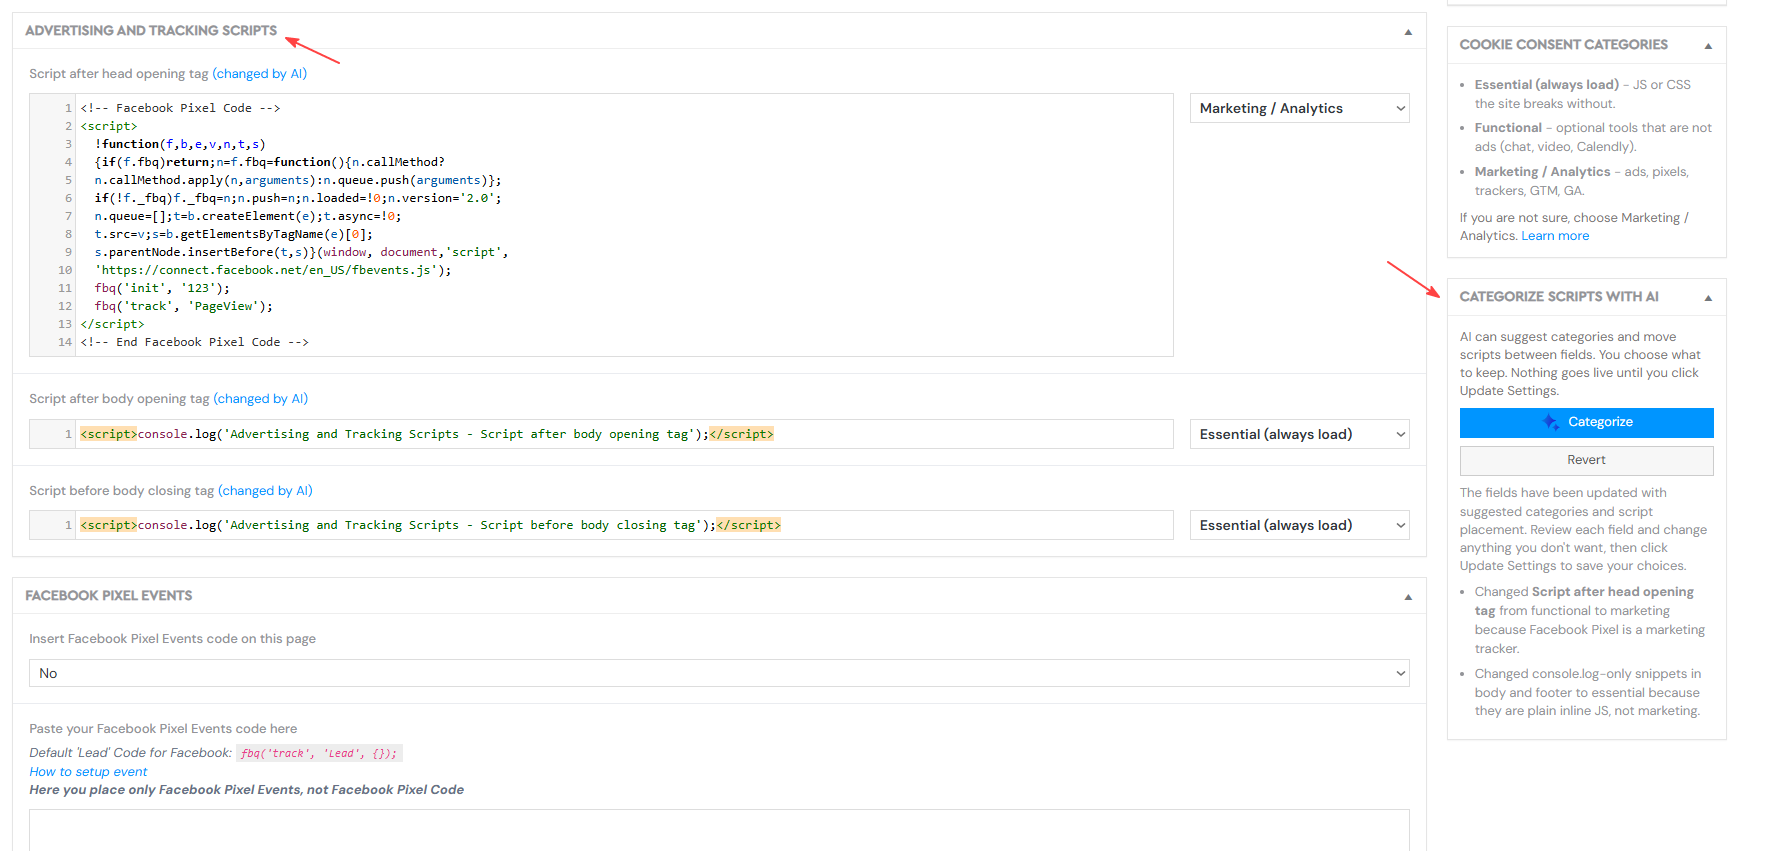This screenshot has width=1783, height=851.
Task: Open category dropdown for body closing tag script
Action: click(x=1299, y=525)
